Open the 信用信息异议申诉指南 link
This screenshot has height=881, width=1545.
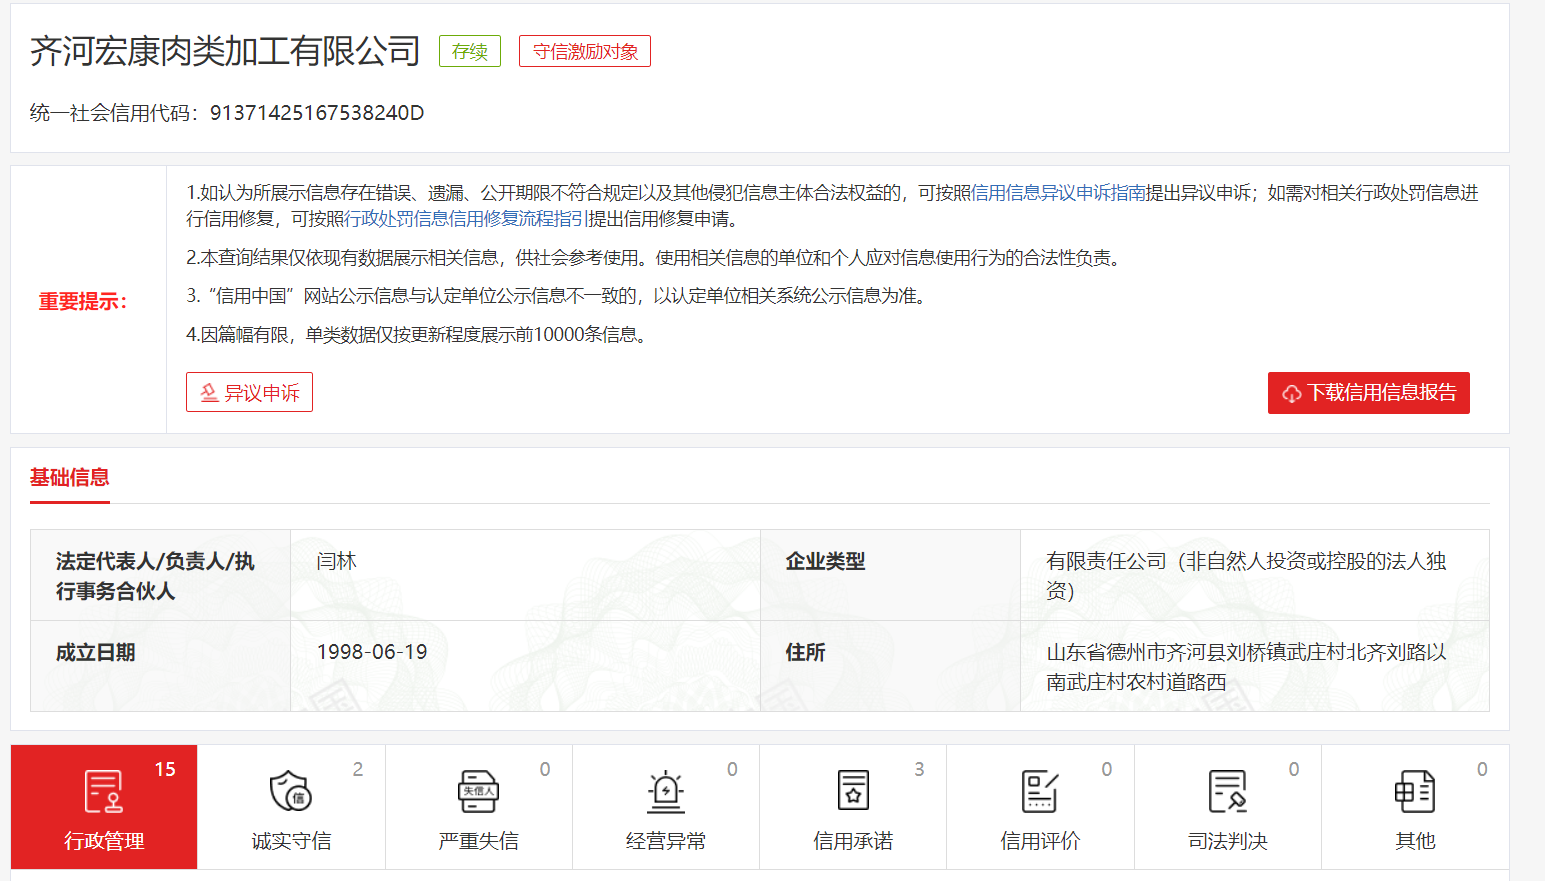[1058, 193]
